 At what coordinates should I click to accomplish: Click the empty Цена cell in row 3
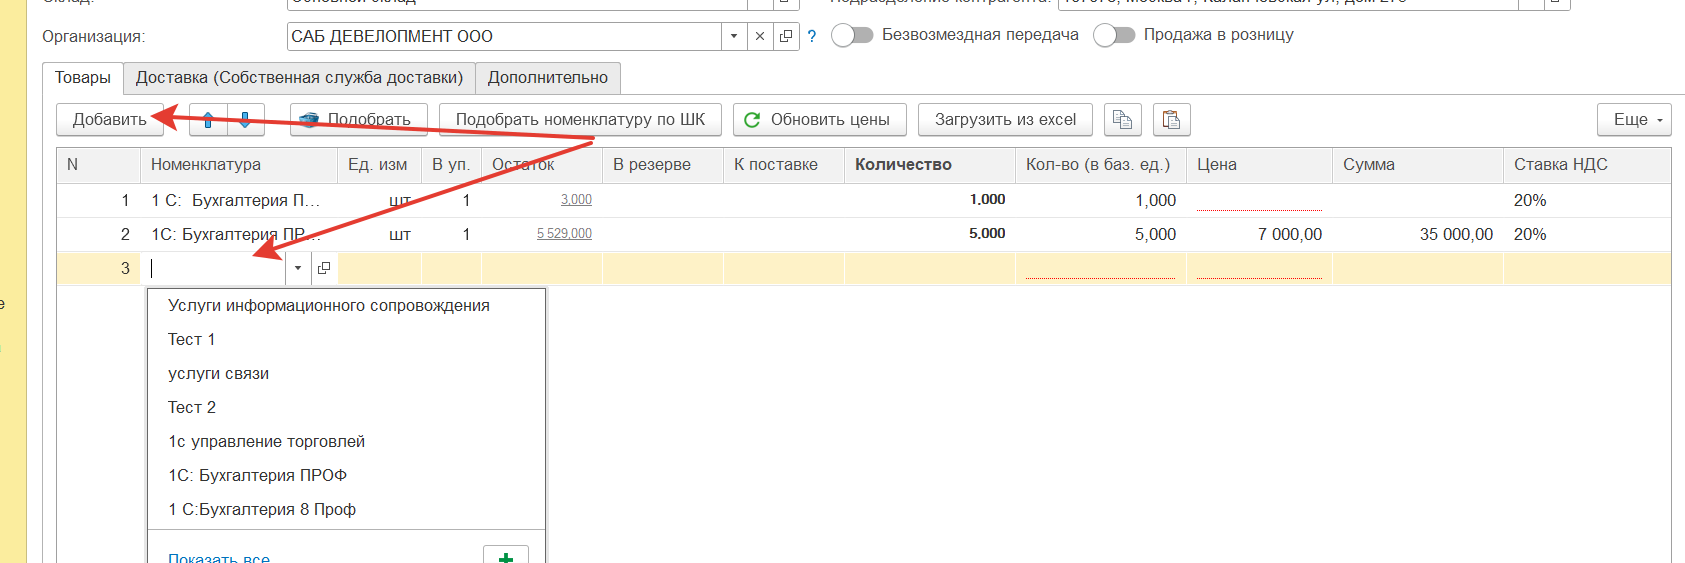(x=1259, y=268)
